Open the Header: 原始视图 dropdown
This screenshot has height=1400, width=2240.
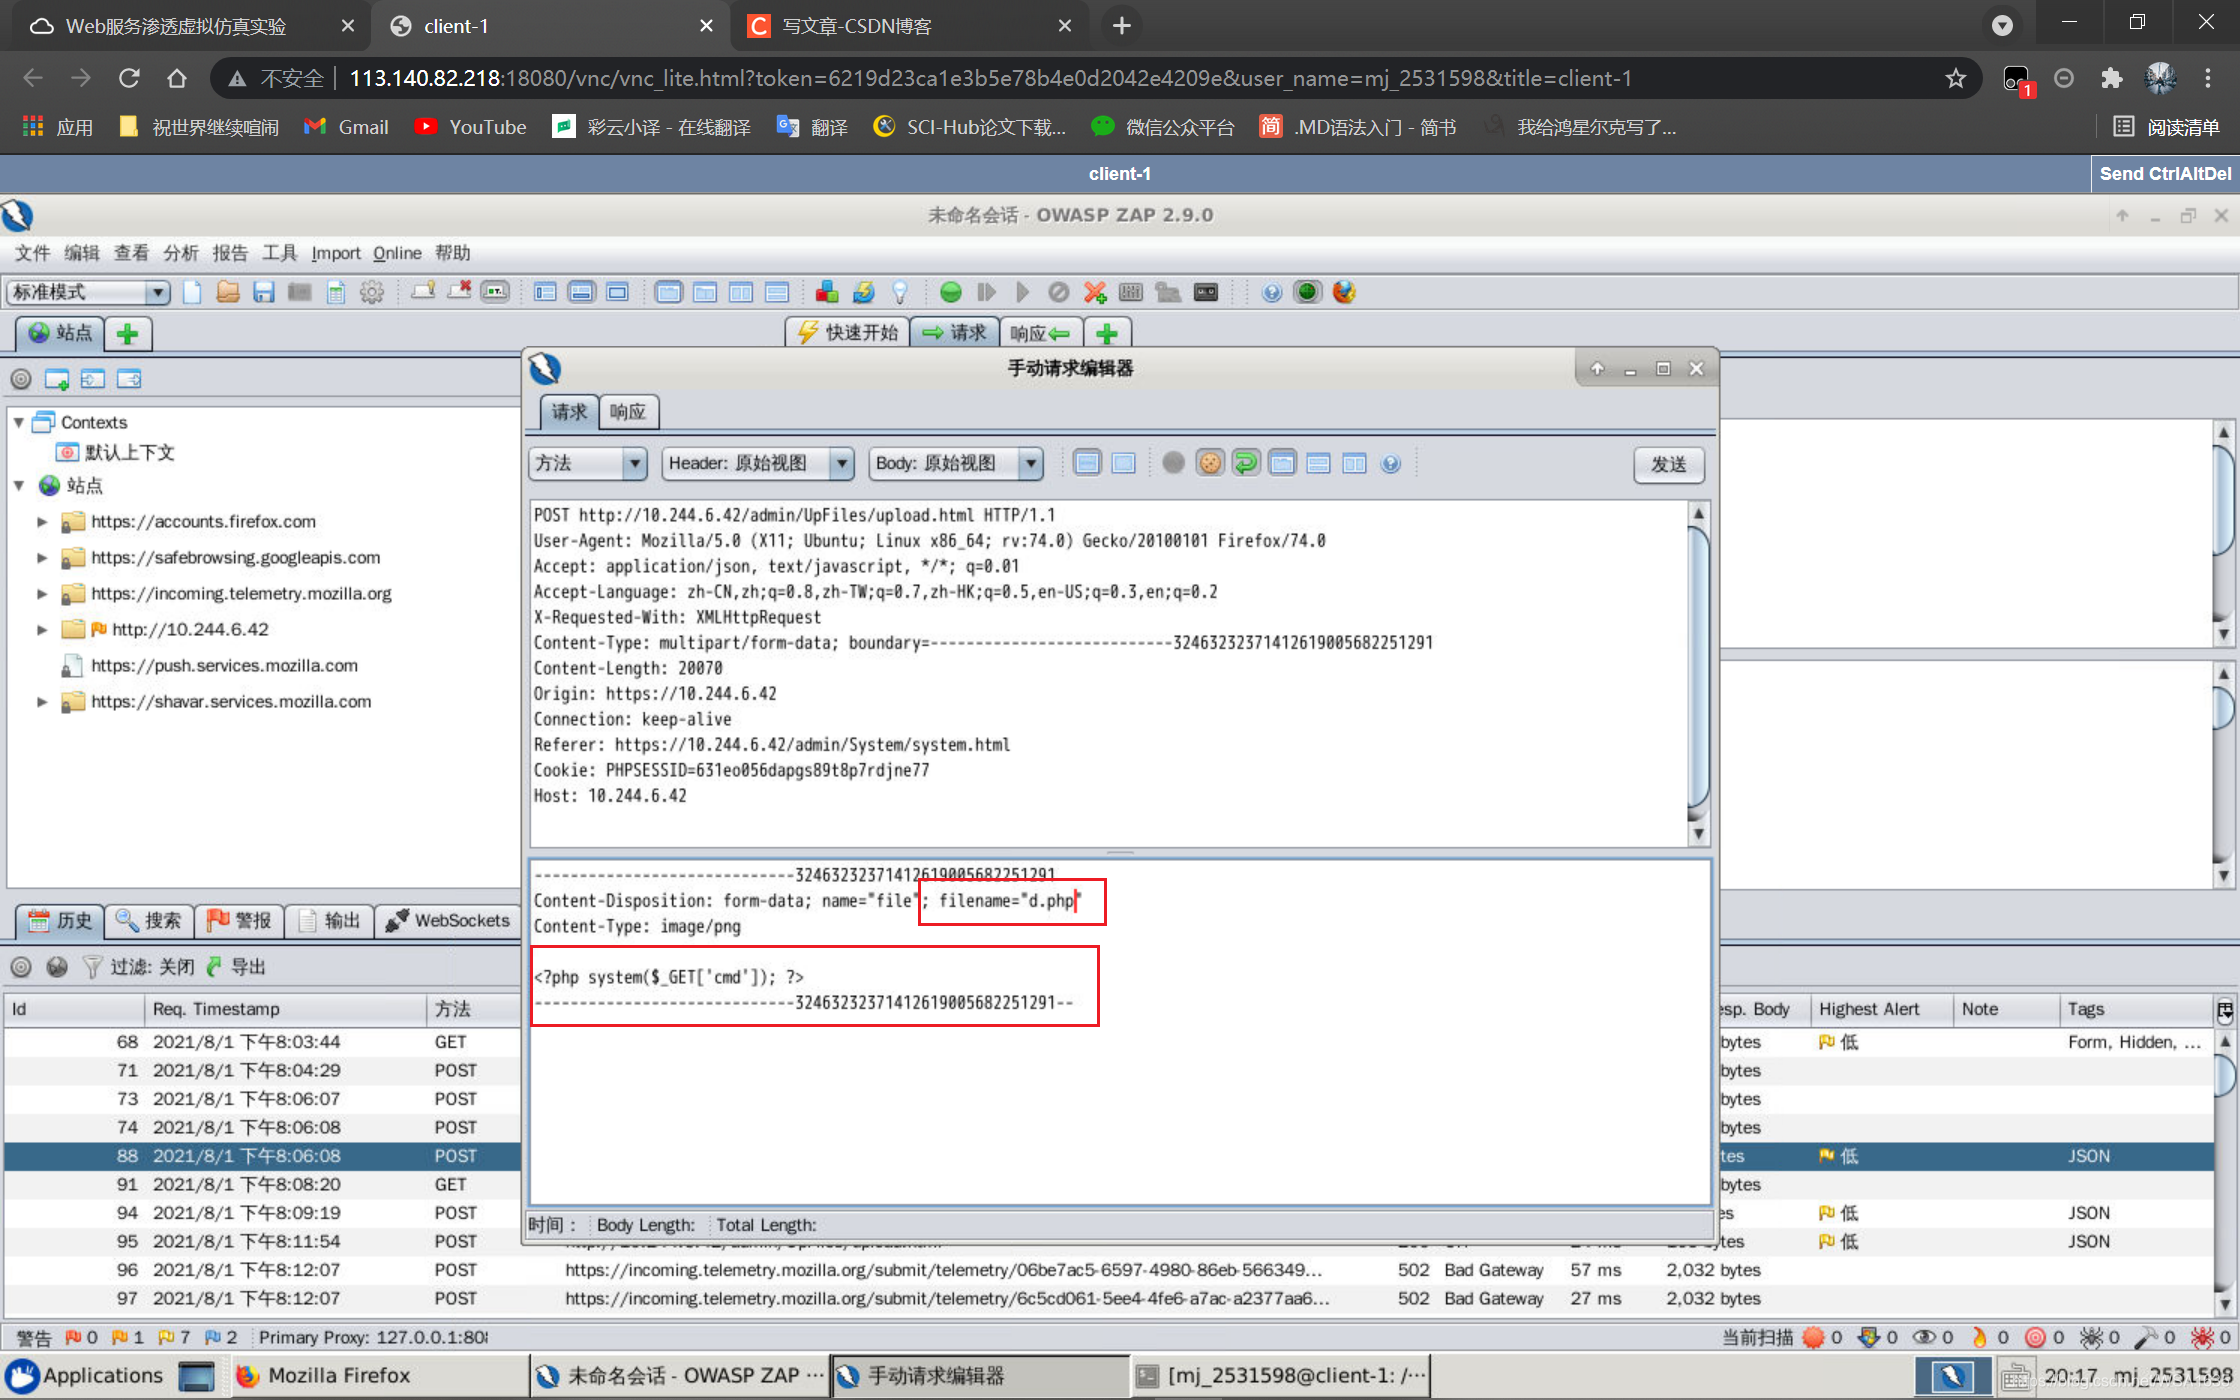point(758,463)
